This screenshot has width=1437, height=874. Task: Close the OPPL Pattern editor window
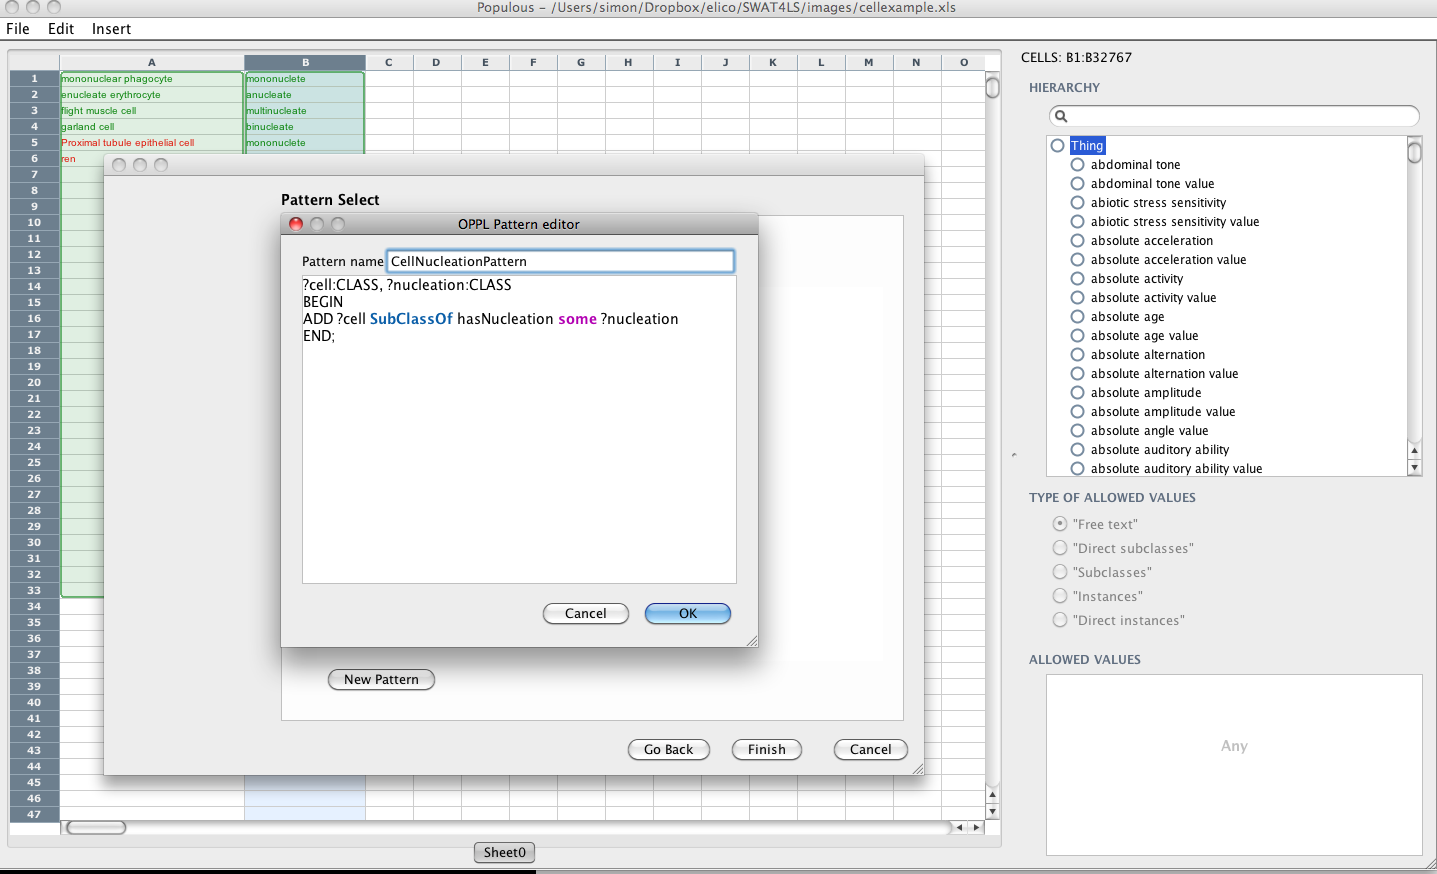coord(296,224)
